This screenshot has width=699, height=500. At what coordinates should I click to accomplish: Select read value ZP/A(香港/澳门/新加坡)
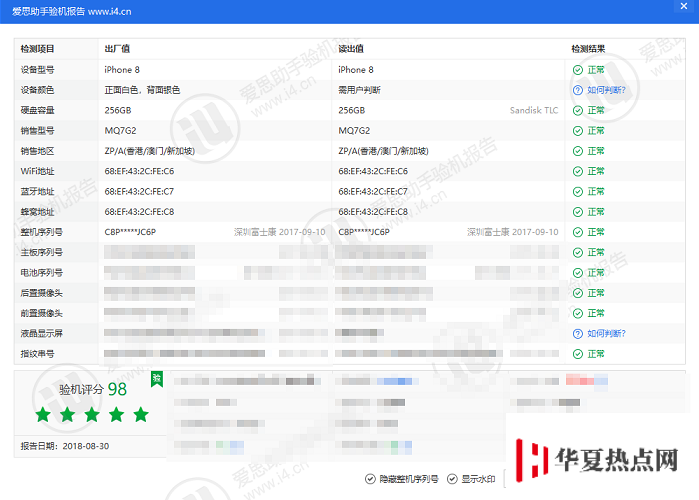tap(383, 151)
